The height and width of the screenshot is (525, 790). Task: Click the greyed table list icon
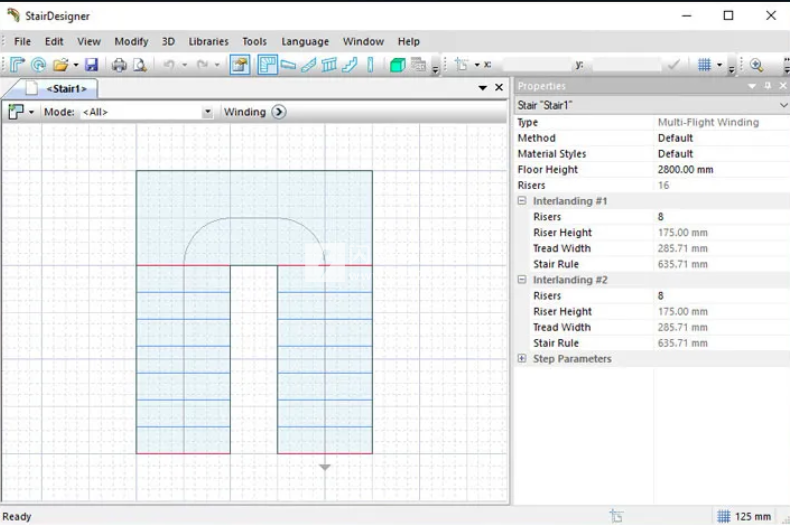pos(418,64)
